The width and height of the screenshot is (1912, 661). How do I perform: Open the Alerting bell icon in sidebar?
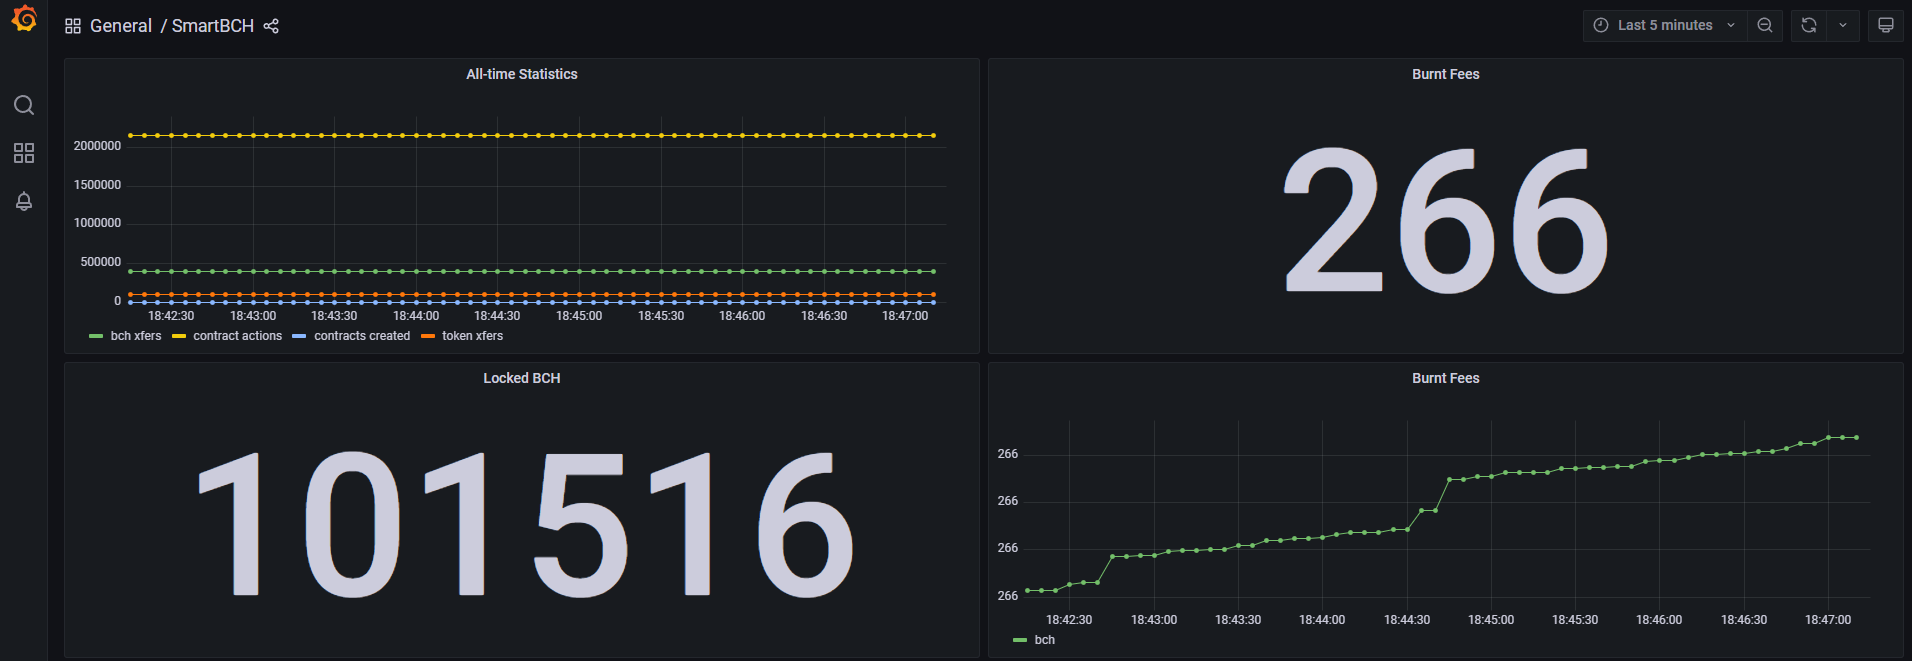pyautogui.click(x=24, y=201)
